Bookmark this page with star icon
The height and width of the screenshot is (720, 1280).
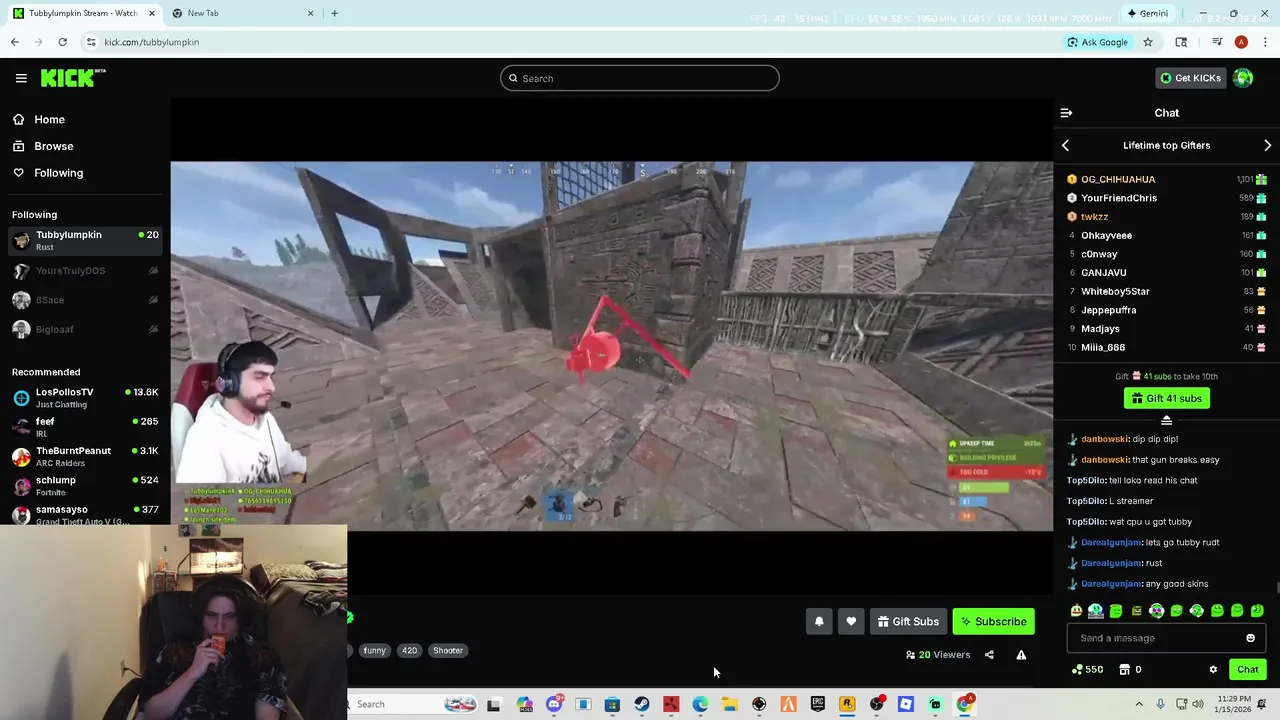tap(1148, 42)
